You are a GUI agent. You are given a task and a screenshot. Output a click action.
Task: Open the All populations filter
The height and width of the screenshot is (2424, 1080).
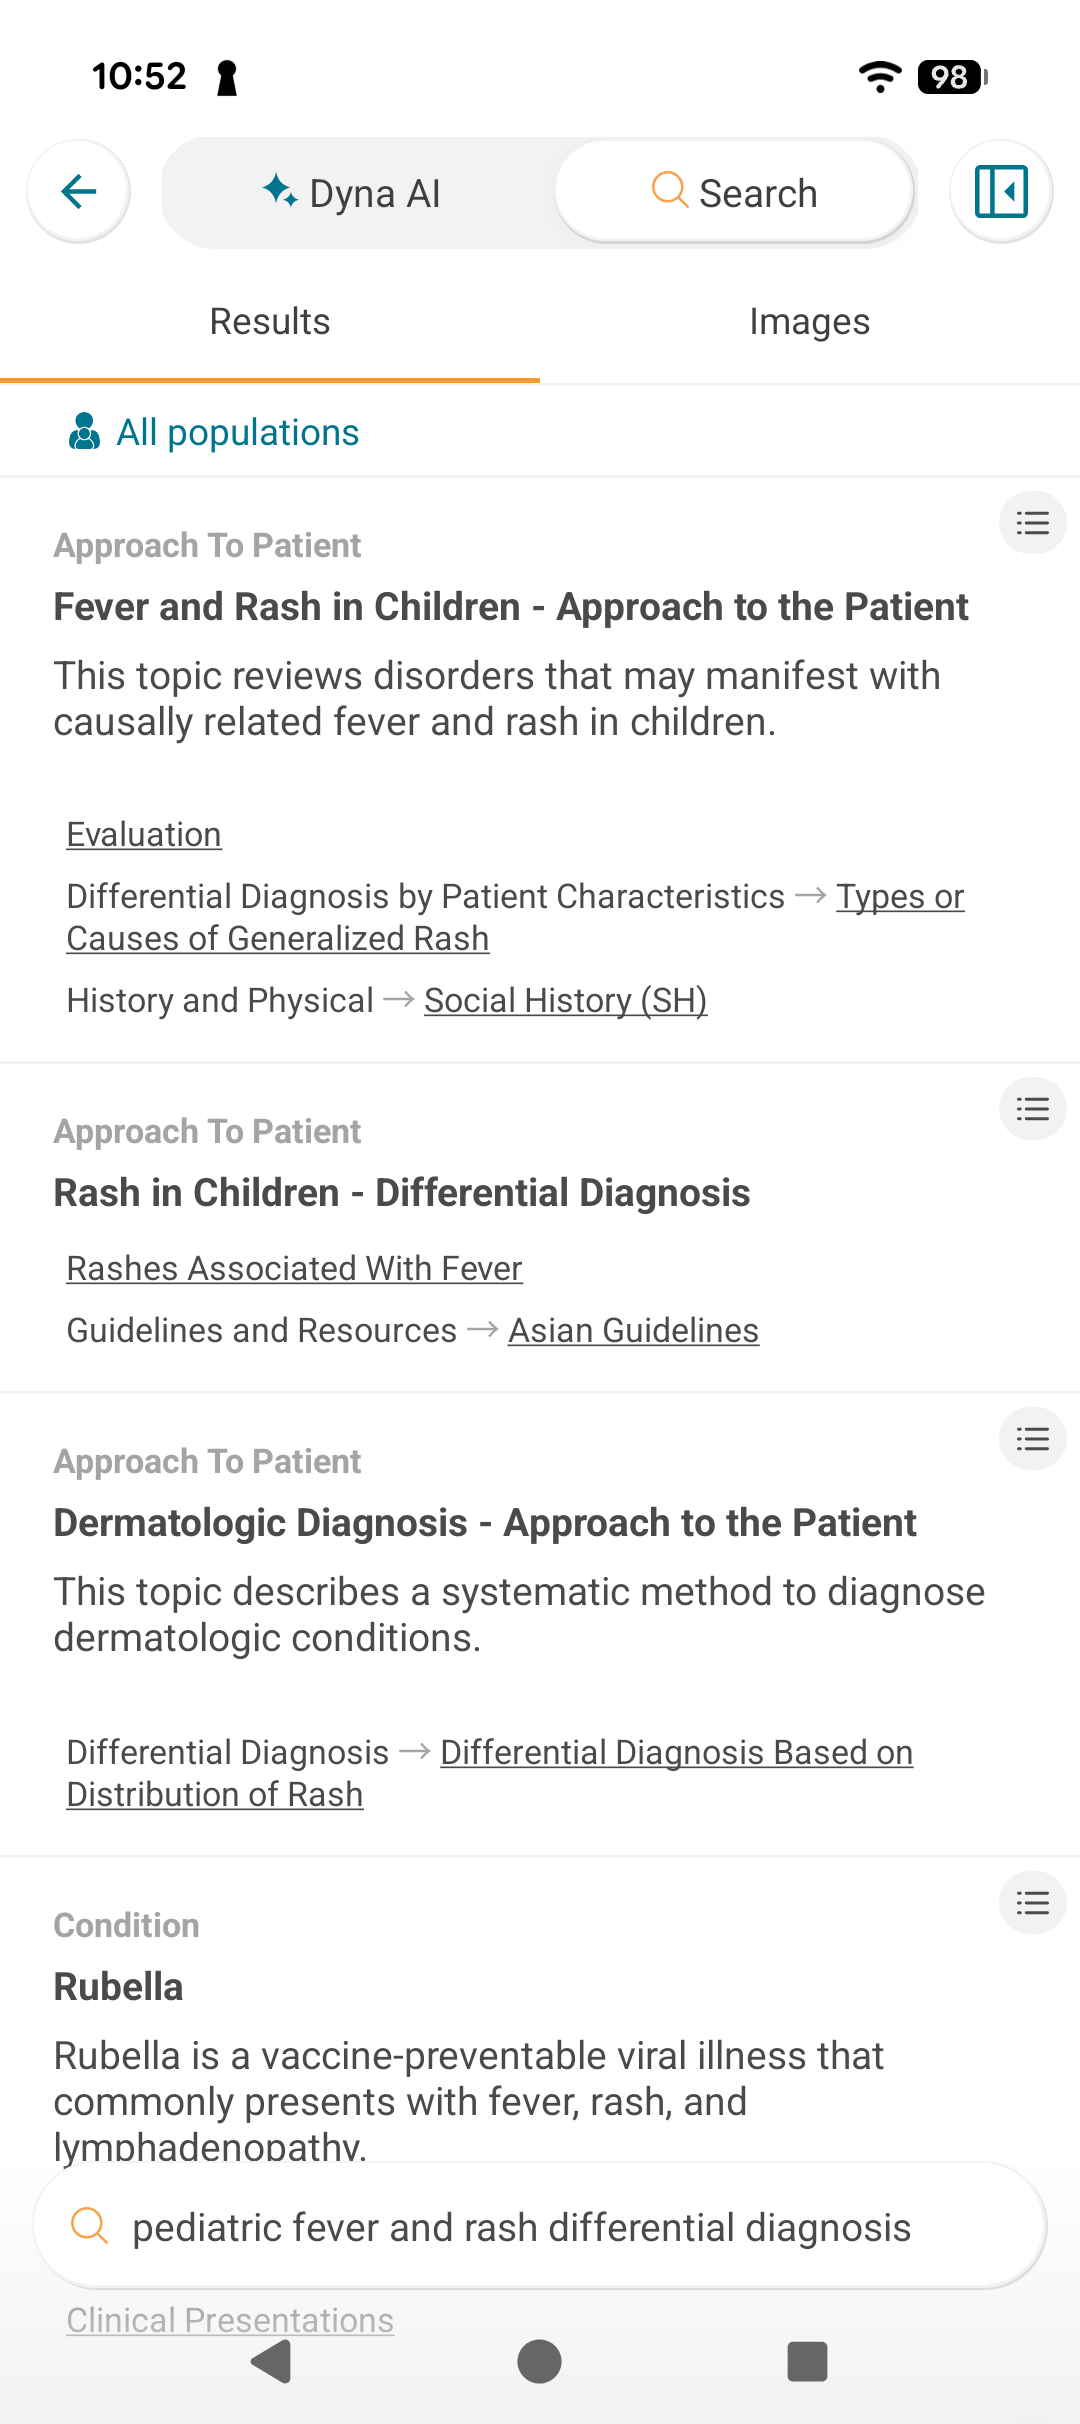212,432
